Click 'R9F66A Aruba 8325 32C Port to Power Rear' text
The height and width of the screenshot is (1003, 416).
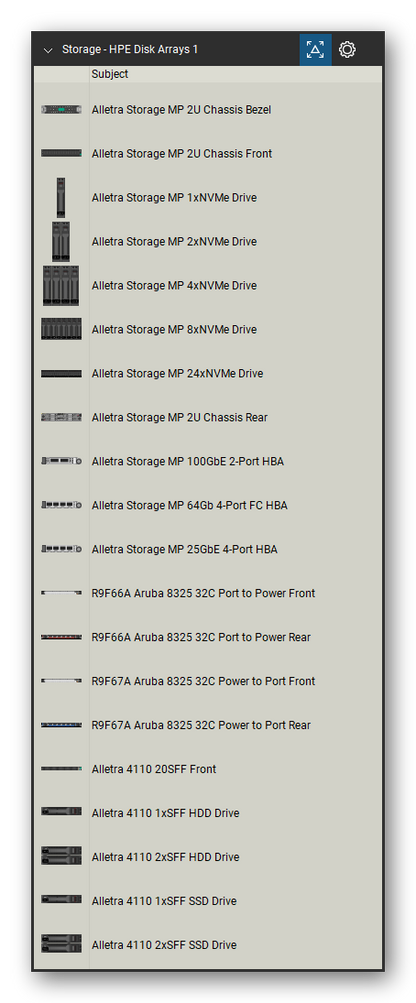point(201,637)
